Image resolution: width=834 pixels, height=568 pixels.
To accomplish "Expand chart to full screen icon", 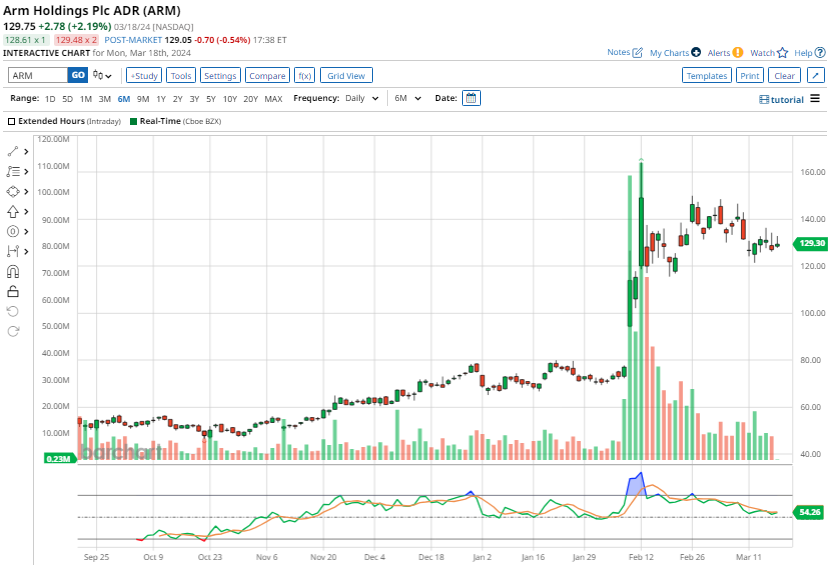I will [815, 76].
